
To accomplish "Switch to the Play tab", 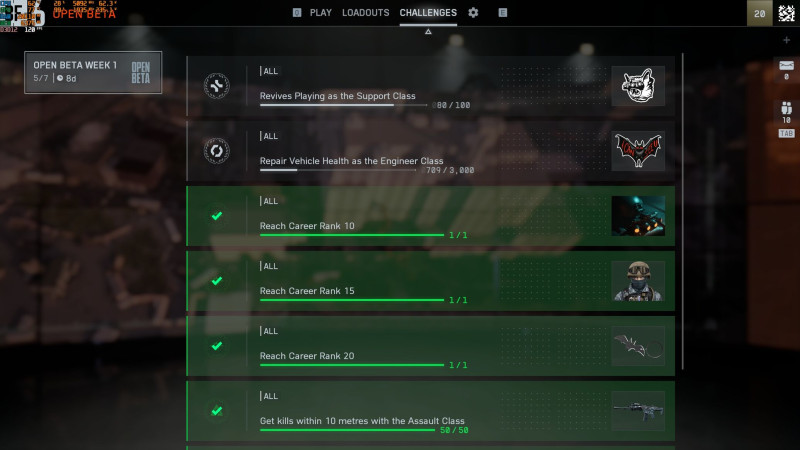I will click(320, 13).
